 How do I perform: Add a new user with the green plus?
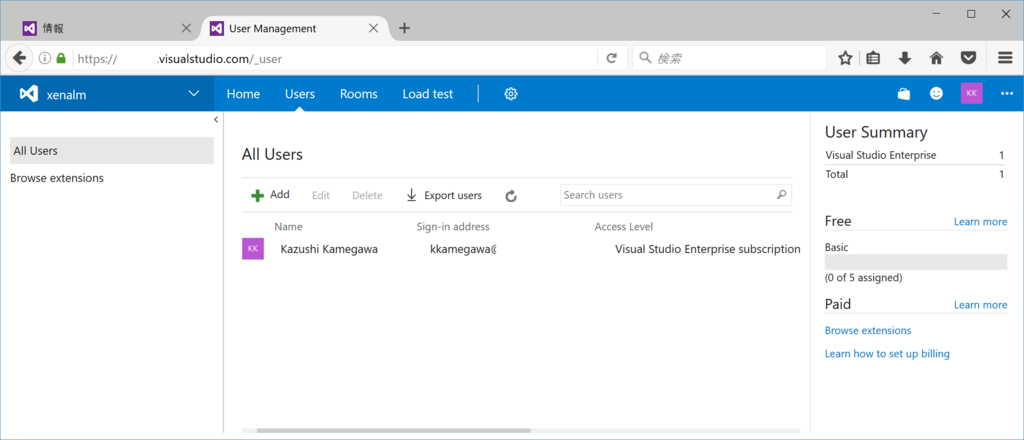(270, 195)
